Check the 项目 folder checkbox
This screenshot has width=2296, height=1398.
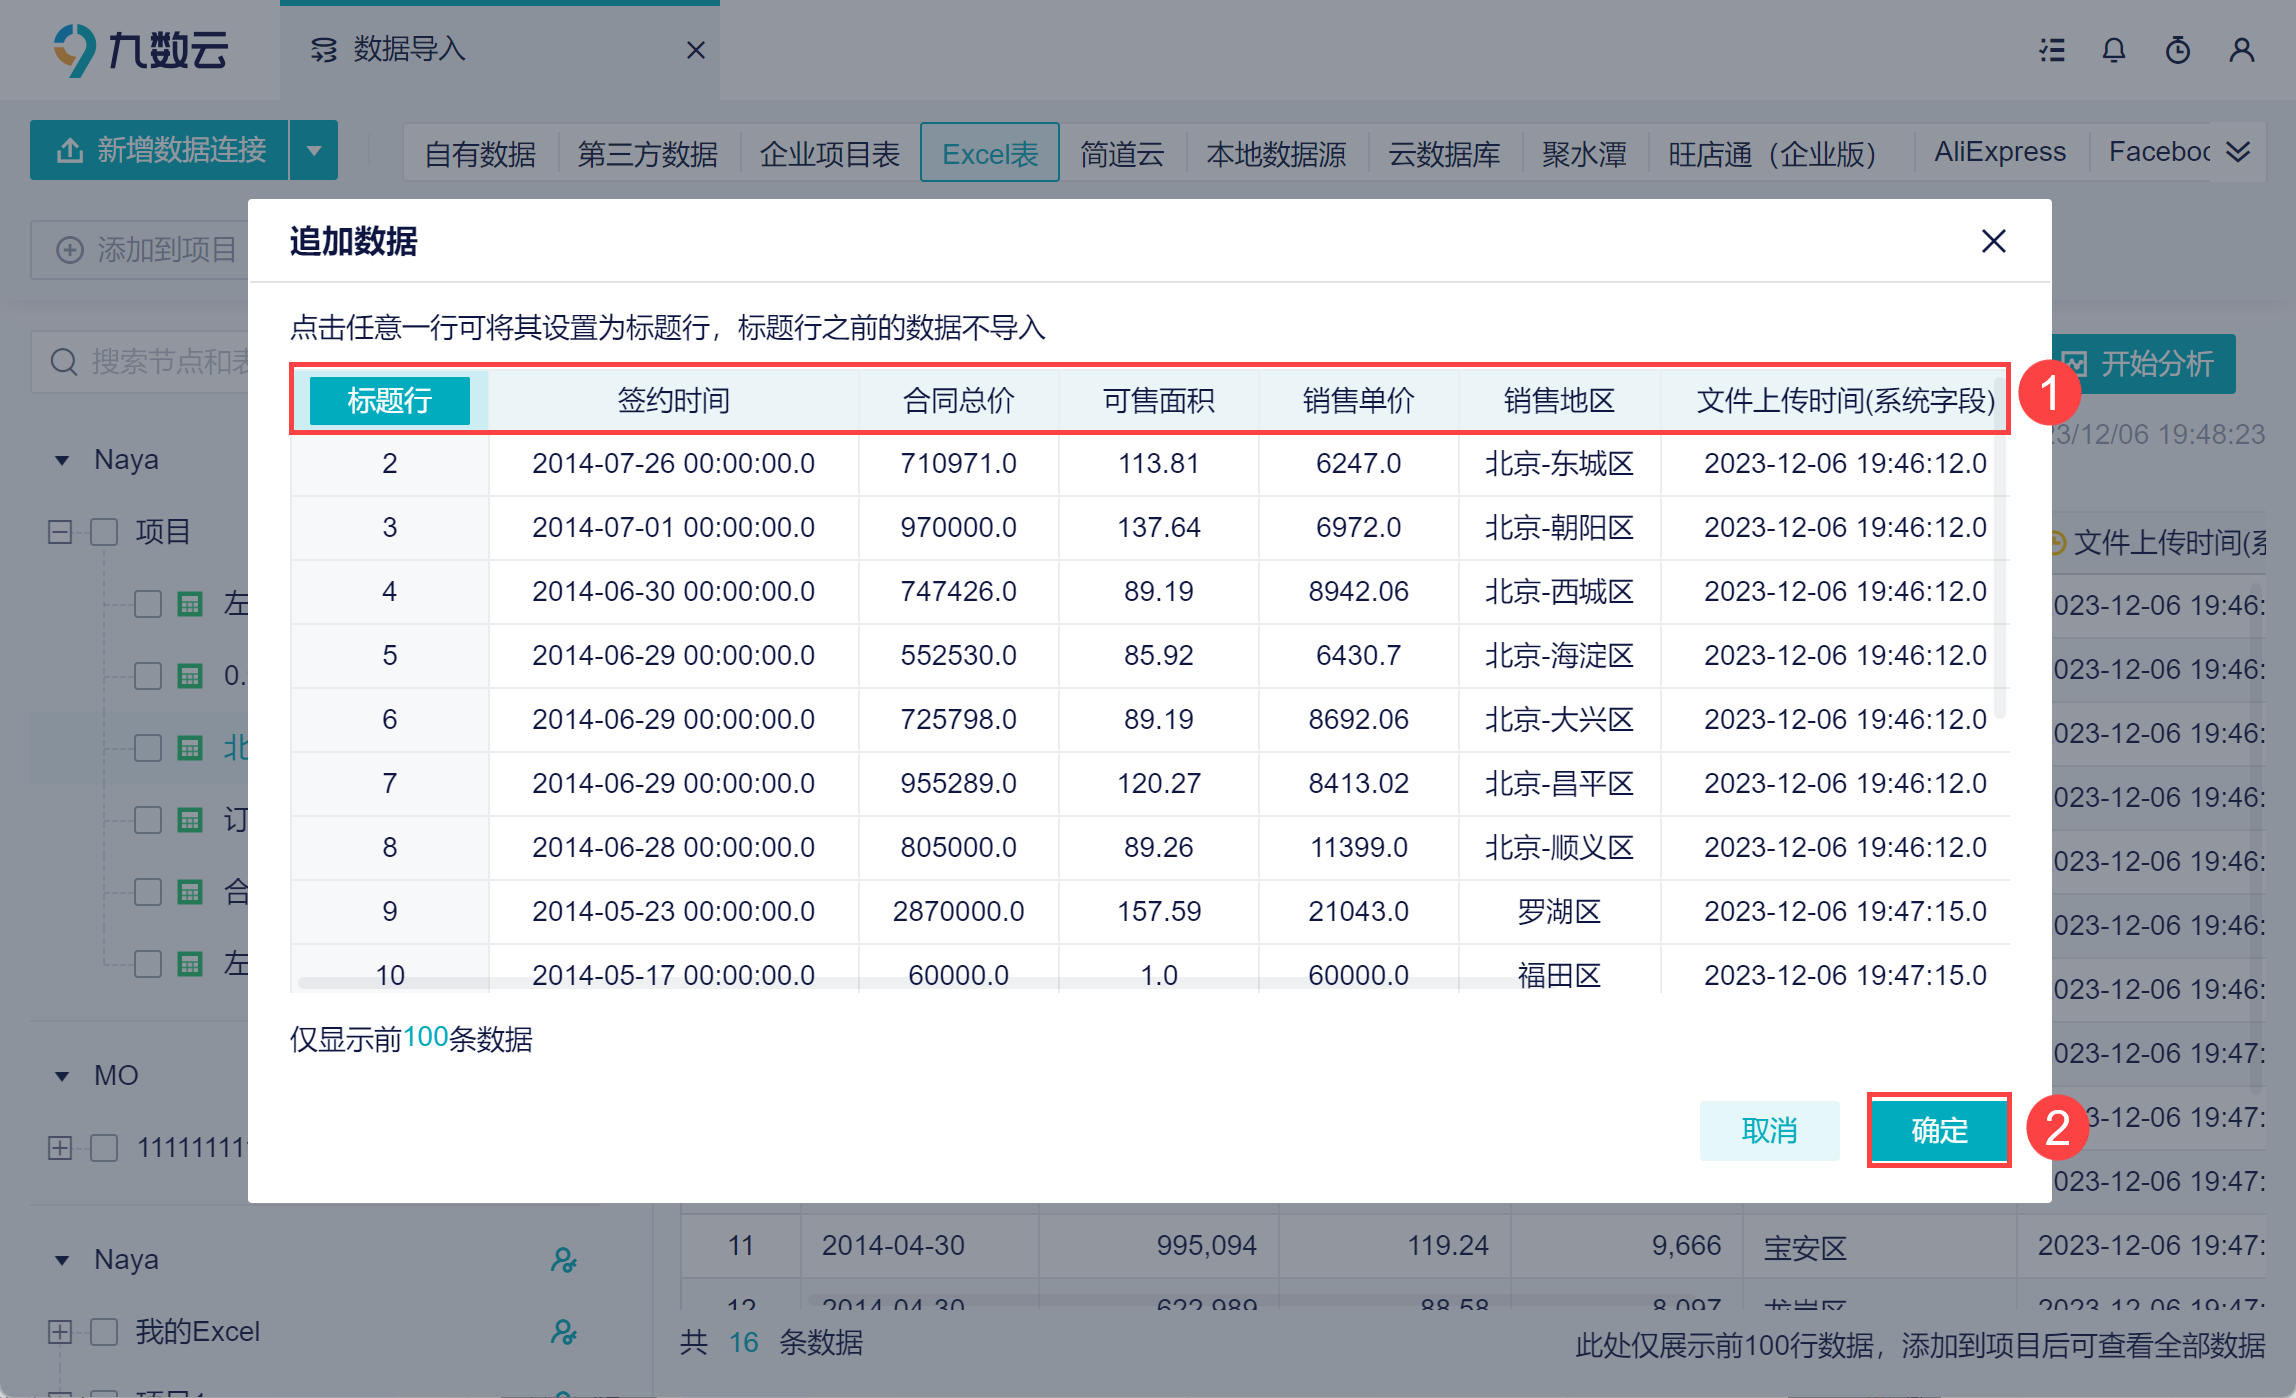[104, 531]
